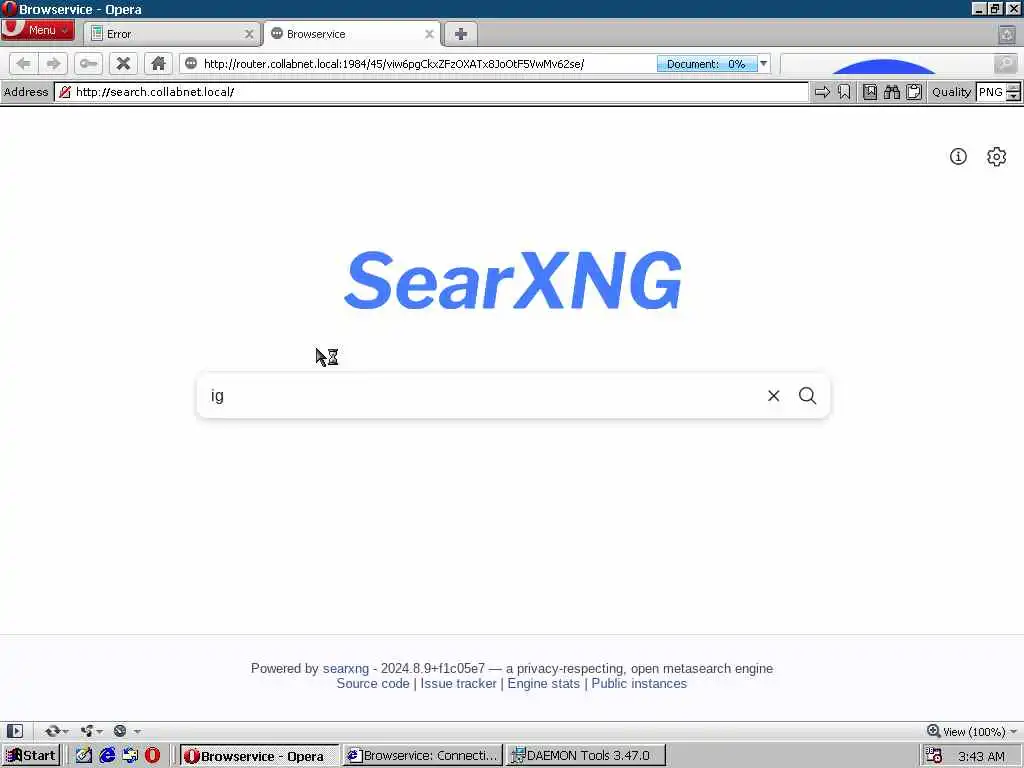Launch Internet Explorer from quick launch
Image resolution: width=1024 pixels, height=768 pixels.
[106, 756]
